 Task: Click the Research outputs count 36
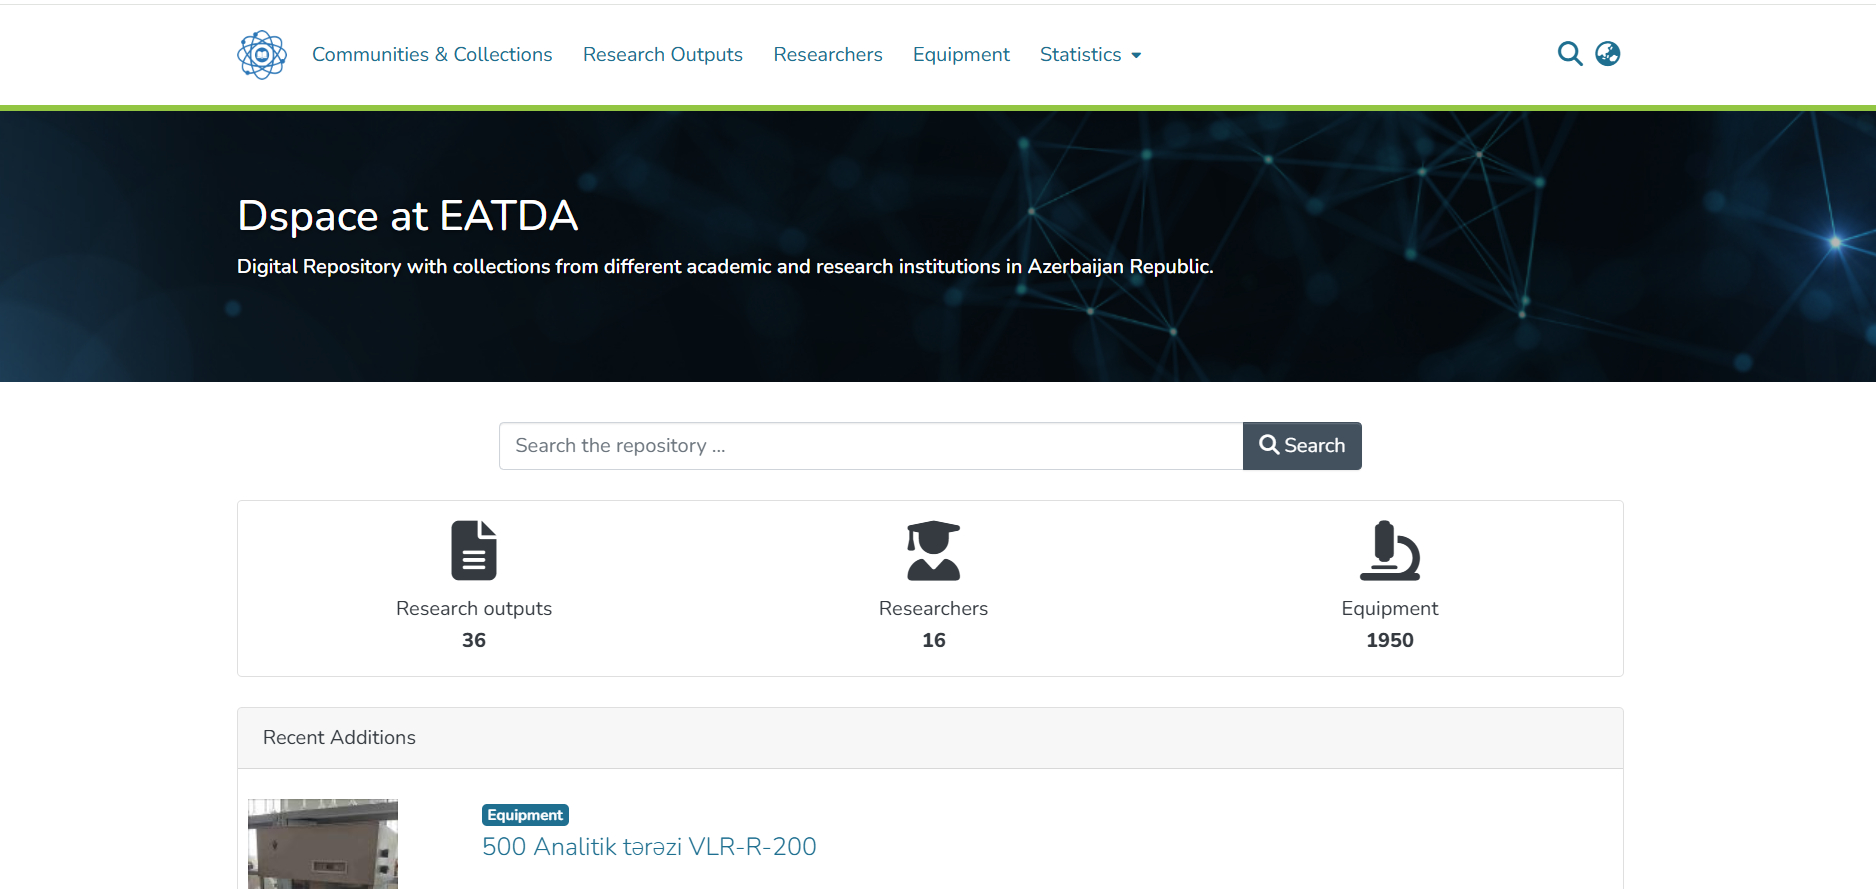point(474,640)
